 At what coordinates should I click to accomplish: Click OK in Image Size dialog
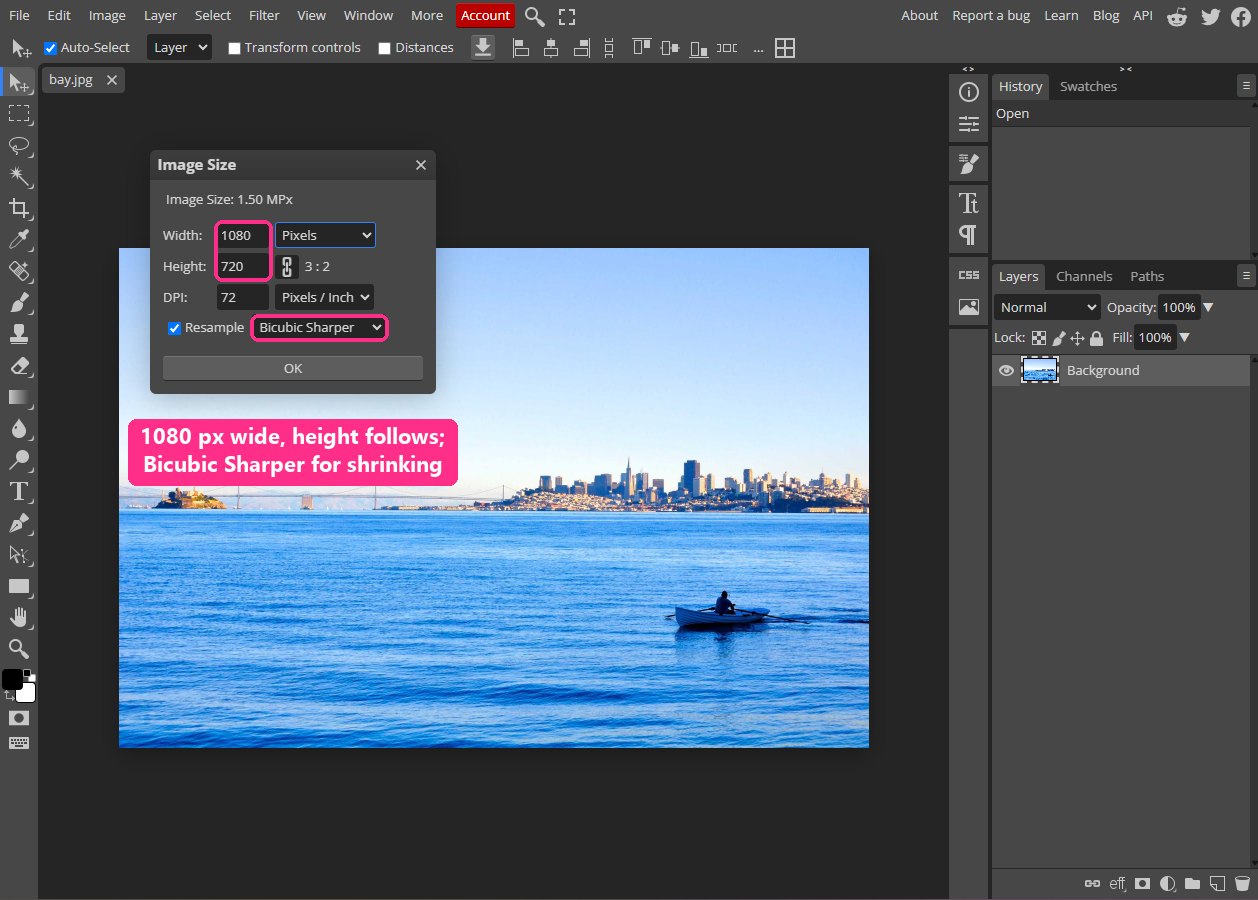pyautogui.click(x=293, y=368)
